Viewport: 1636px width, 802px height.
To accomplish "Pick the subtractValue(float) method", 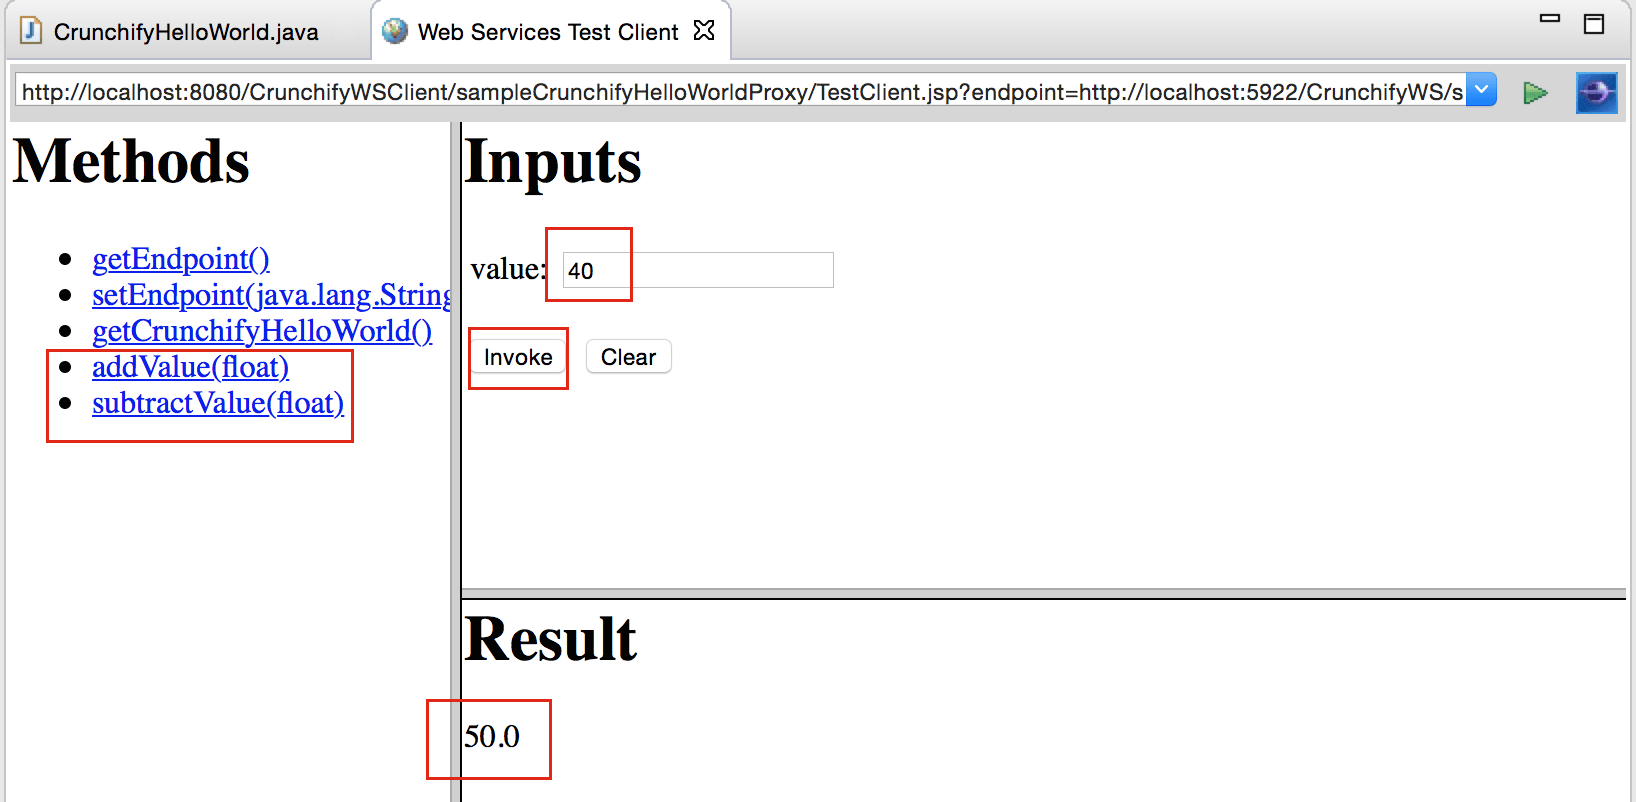I will pos(217,403).
